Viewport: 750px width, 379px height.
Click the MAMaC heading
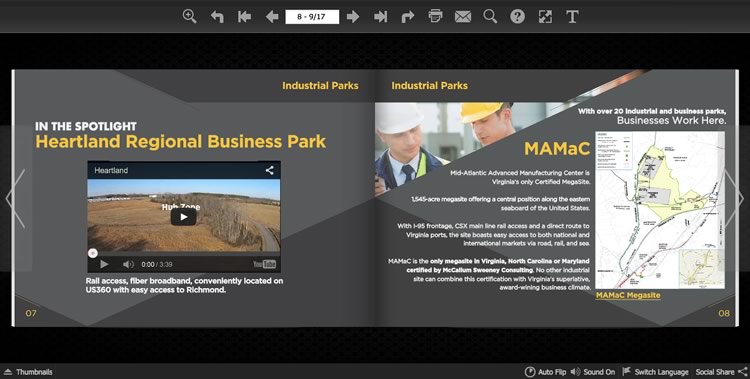click(557, 149)
